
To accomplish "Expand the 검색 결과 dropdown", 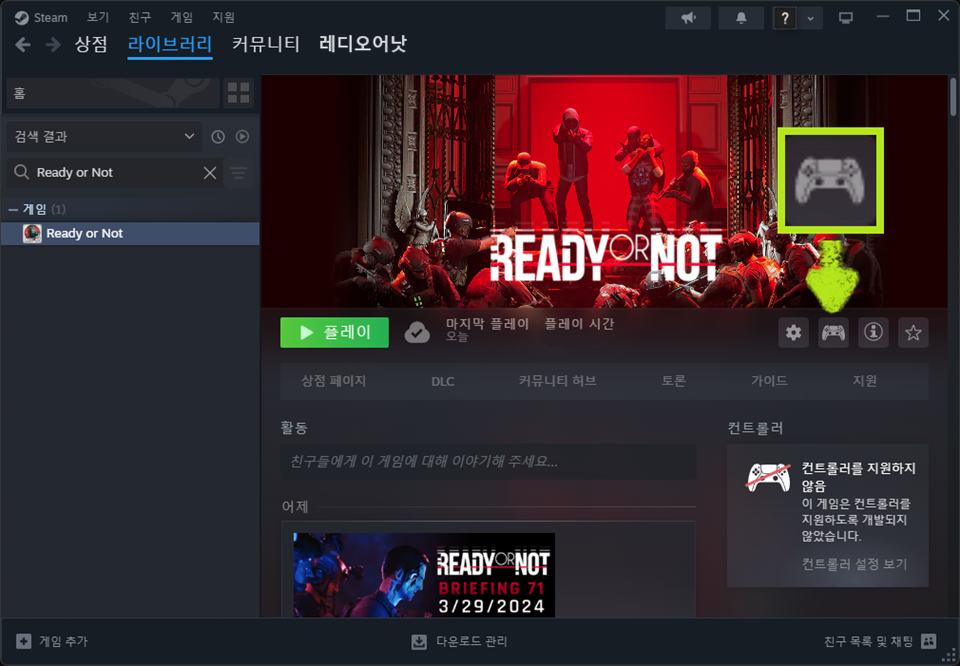I will pyautogui.click(x=104, y=137).
